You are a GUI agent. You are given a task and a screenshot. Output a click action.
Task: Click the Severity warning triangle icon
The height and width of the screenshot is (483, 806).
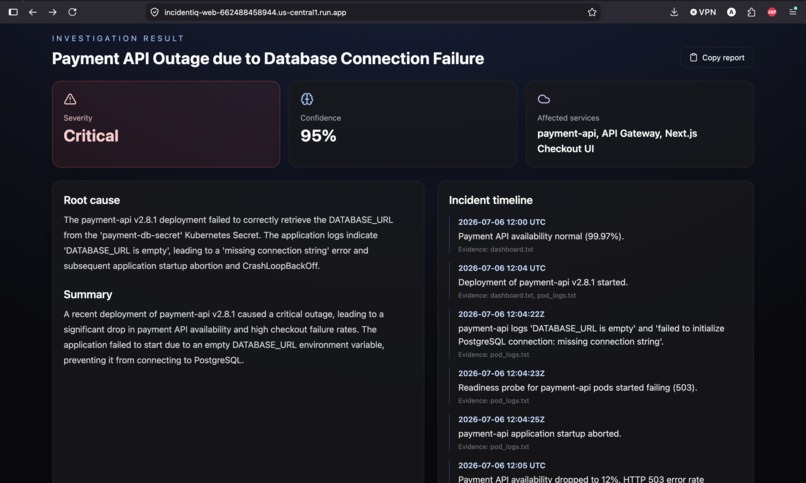point(70,99)
